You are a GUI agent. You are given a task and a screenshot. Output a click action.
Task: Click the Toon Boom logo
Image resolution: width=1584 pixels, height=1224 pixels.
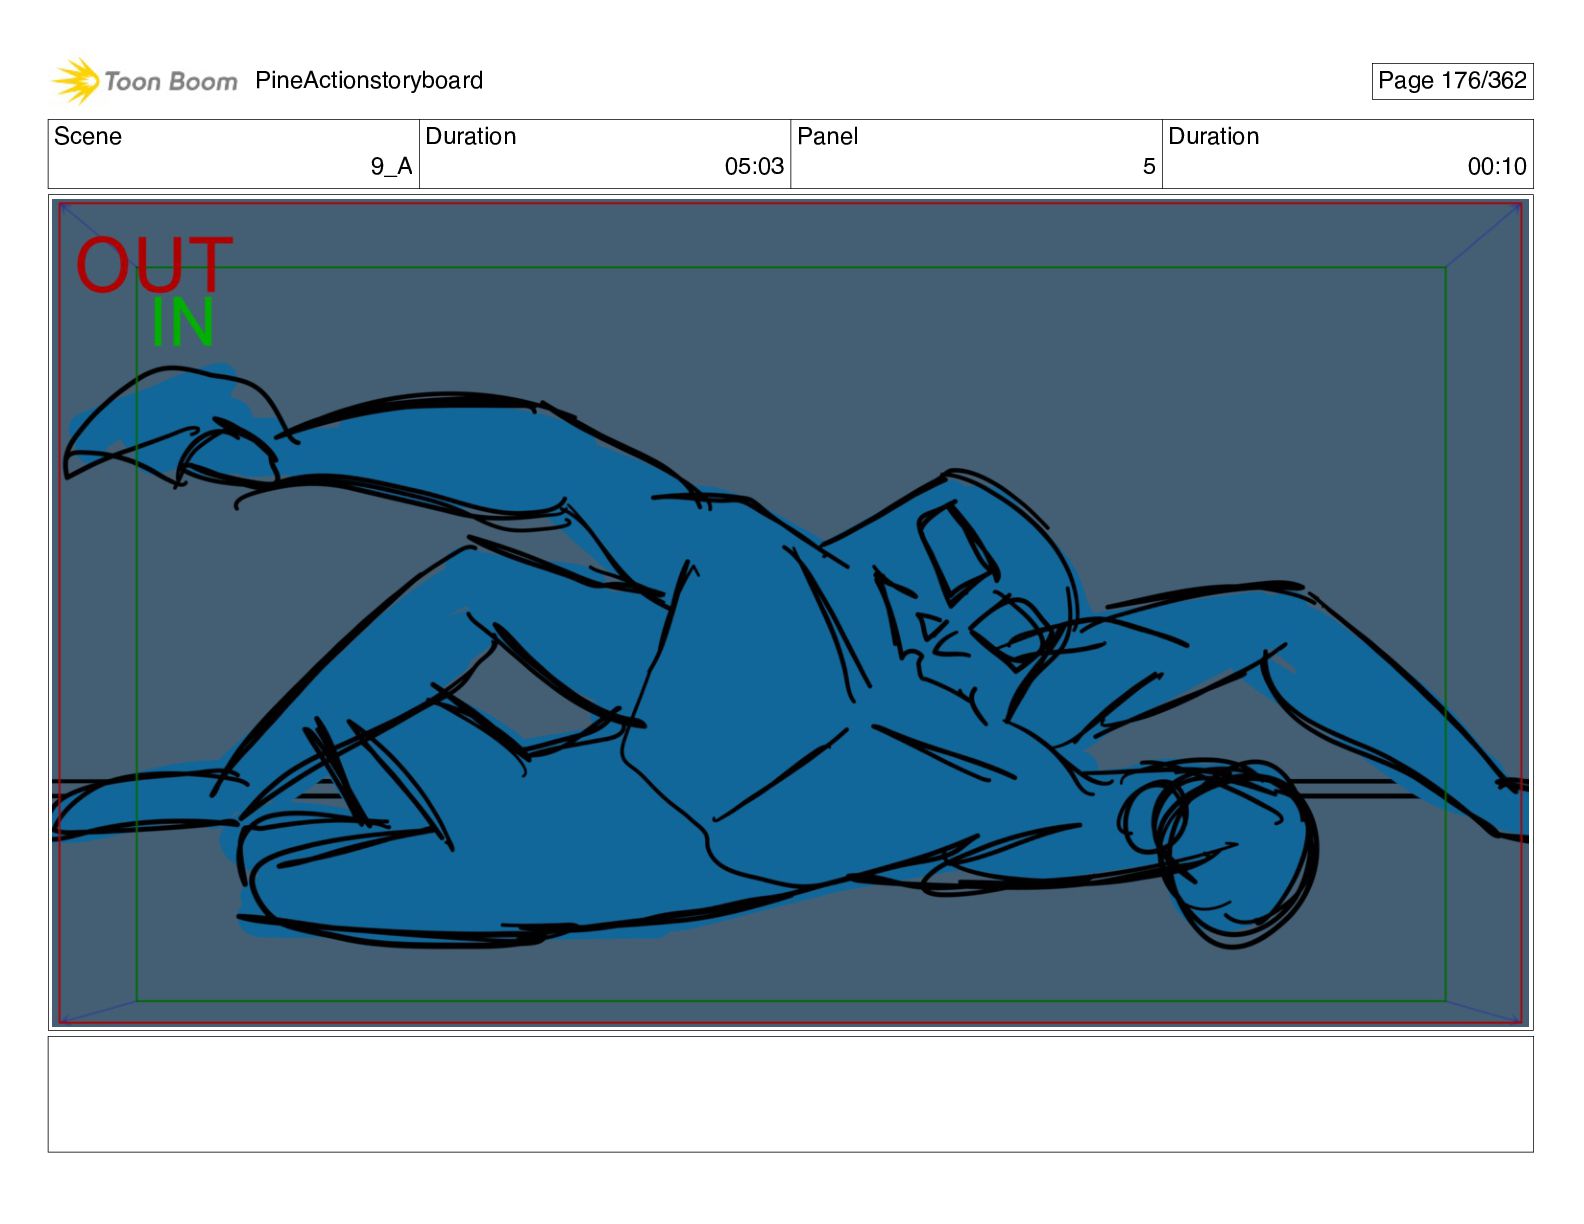click(x=145, y=81)
